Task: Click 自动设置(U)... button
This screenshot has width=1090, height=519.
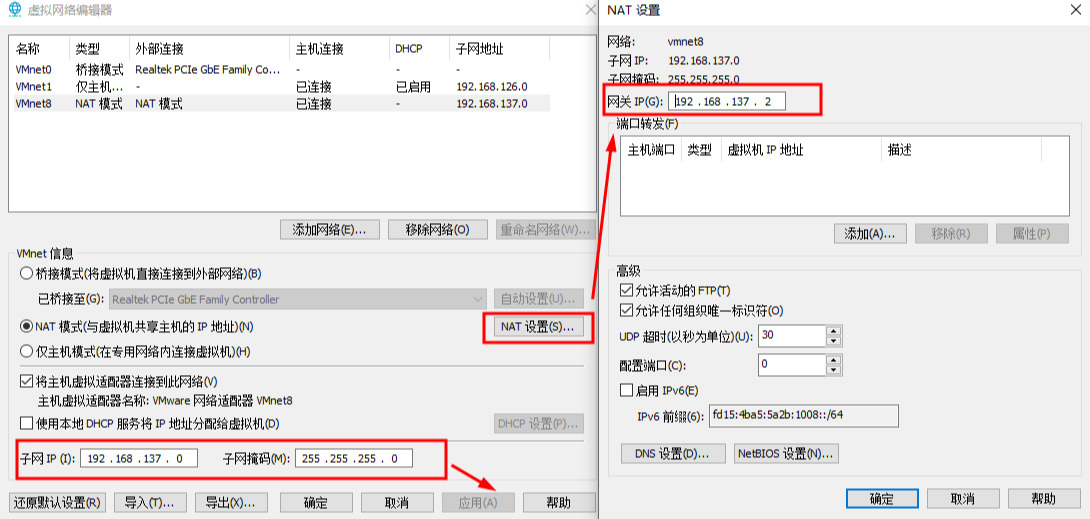Action: click(539, 299)
